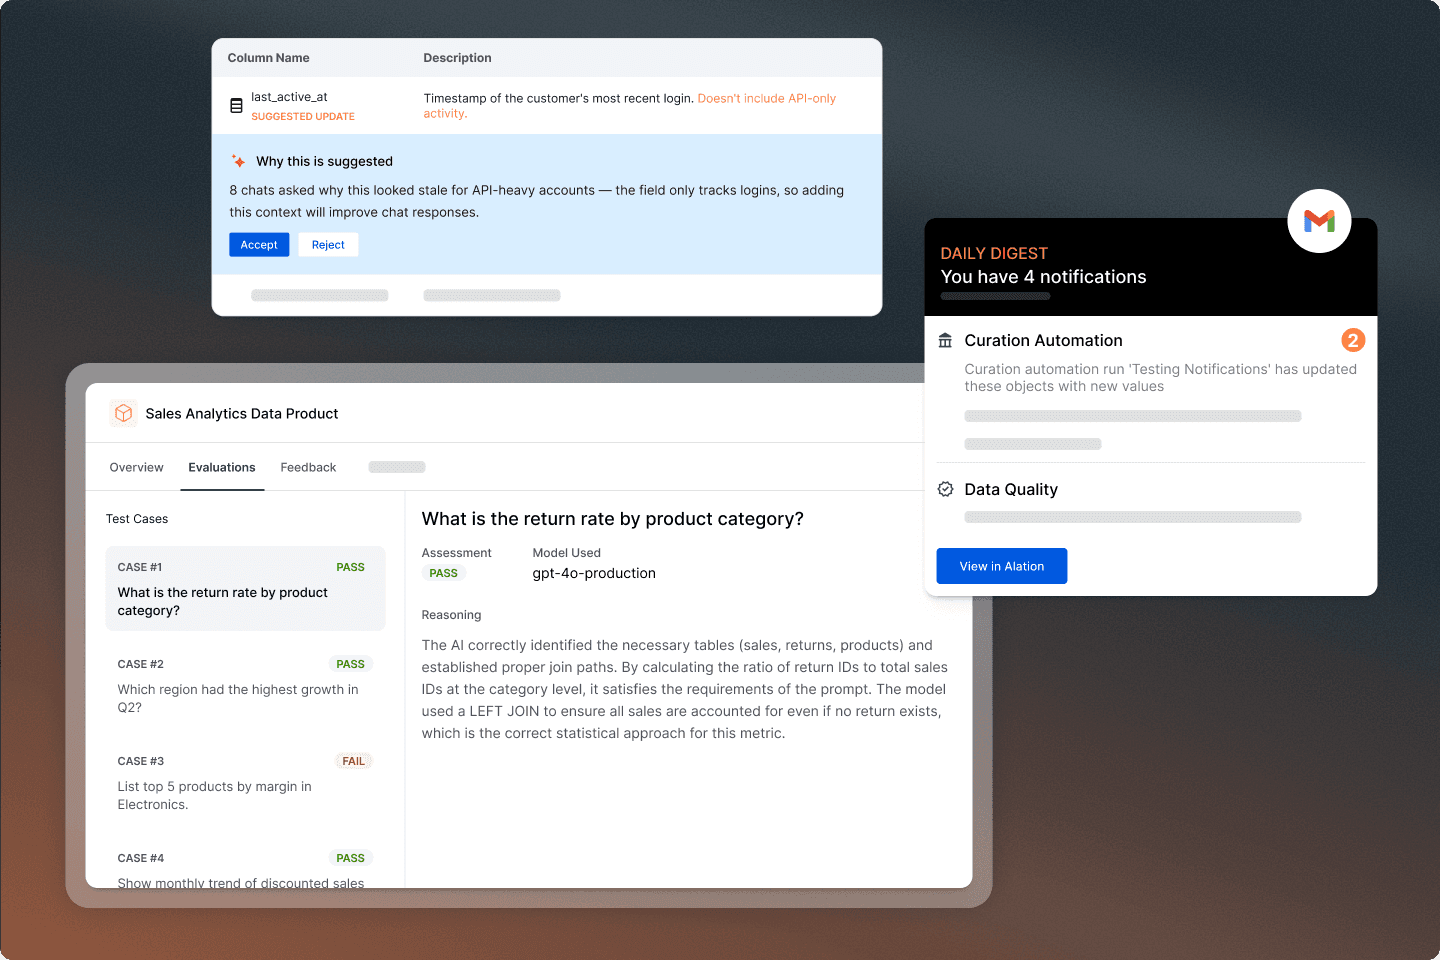Click the Sales Analytics Data Product title
This screenshot has height=960, width=1440.
(242, 414)
